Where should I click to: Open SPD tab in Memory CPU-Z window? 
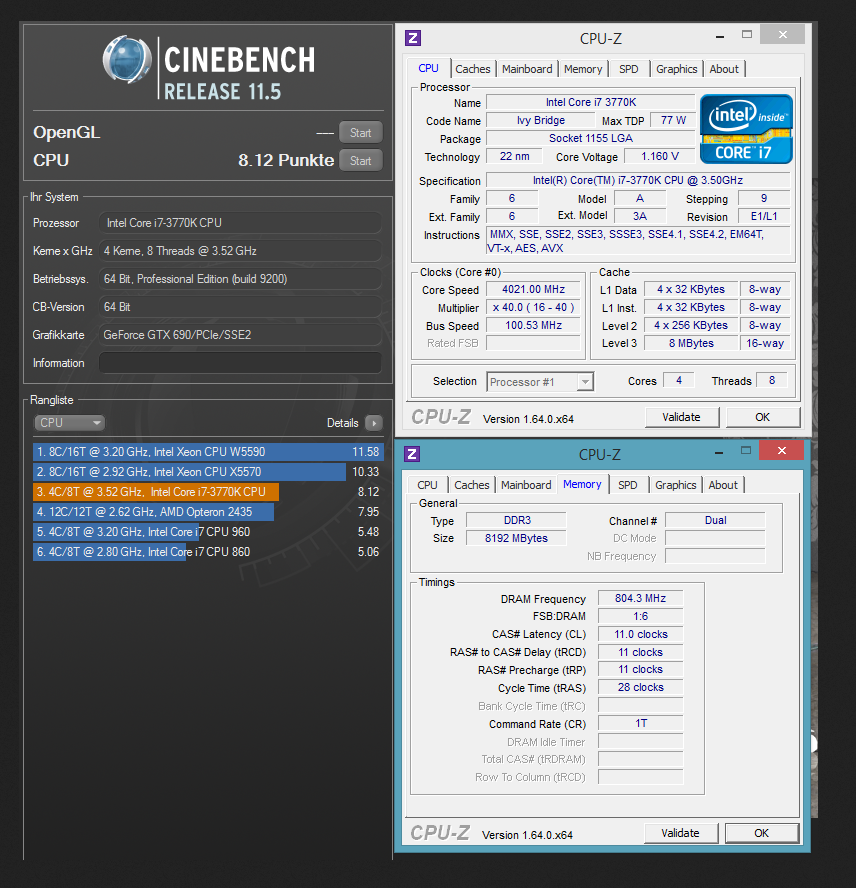(x=627, y=485)
